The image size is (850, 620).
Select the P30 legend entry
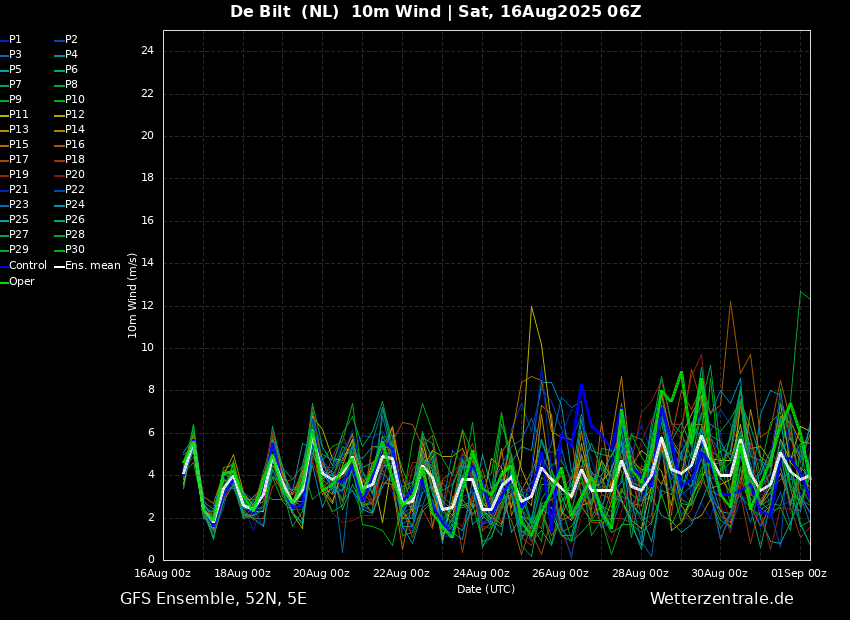(x=75, y=250)
